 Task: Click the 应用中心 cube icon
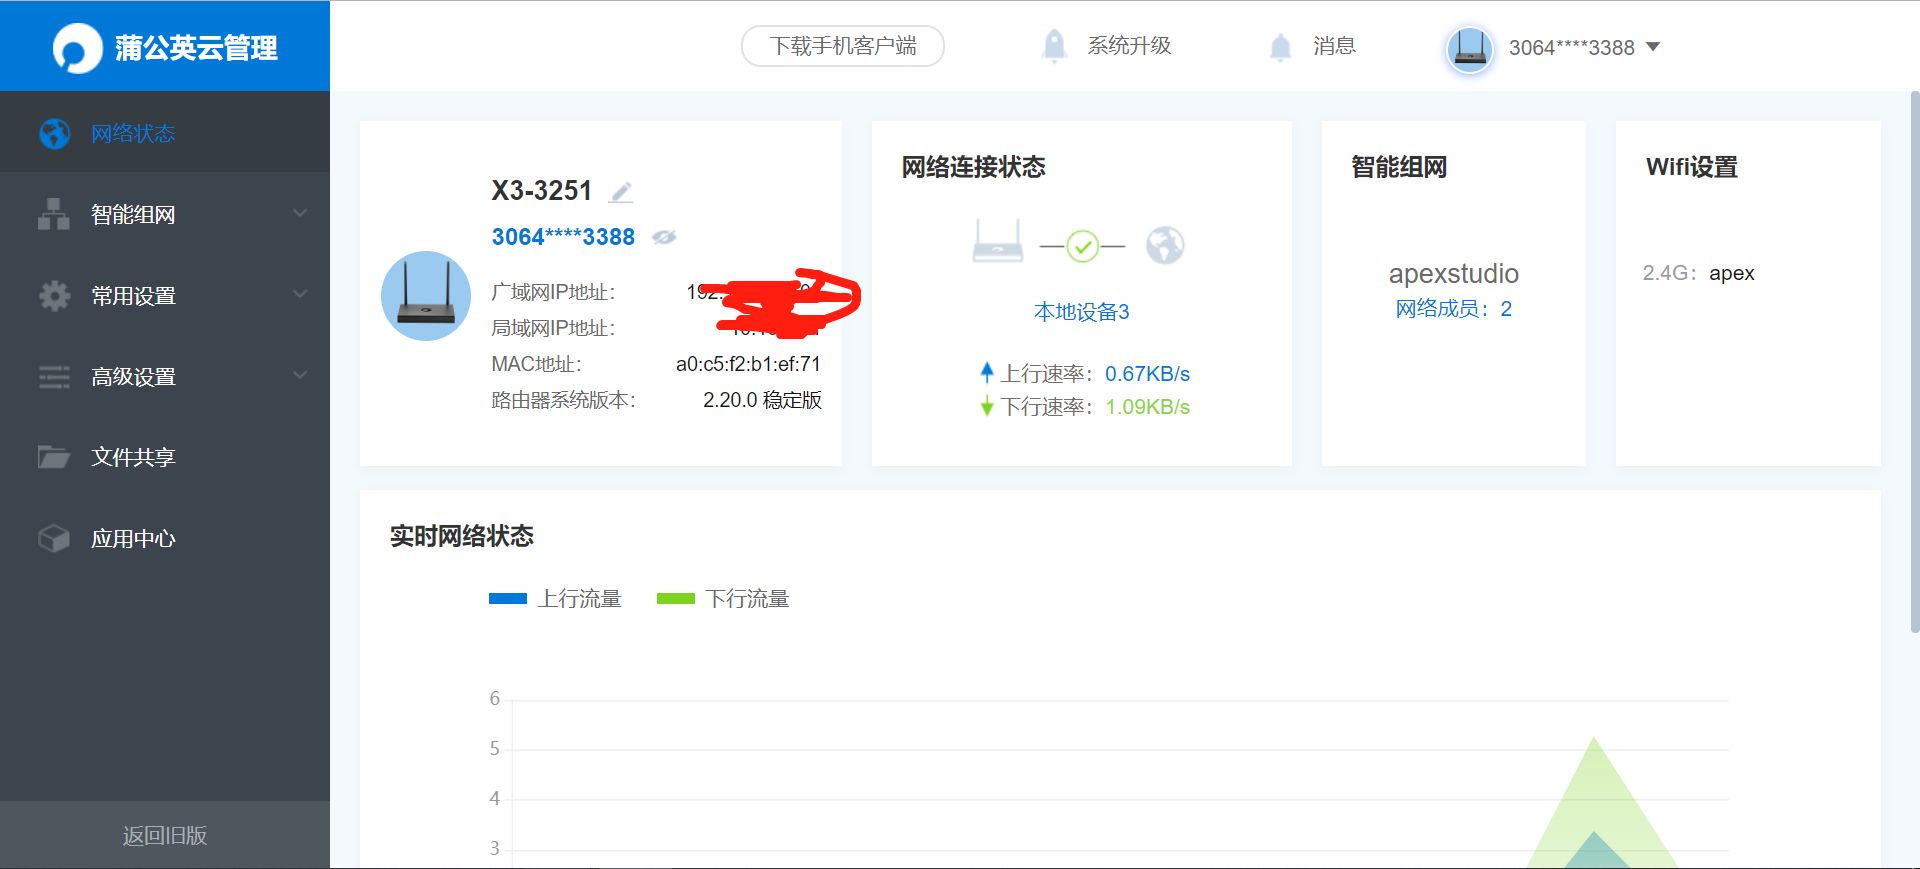(x=54, y=538)
